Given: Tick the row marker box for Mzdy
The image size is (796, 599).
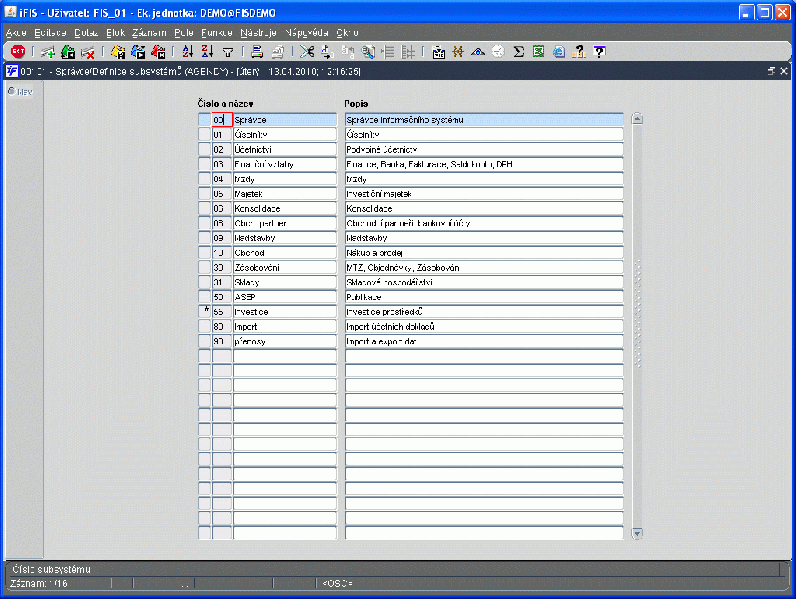Looking at the screenshot, I should (204, 179).
